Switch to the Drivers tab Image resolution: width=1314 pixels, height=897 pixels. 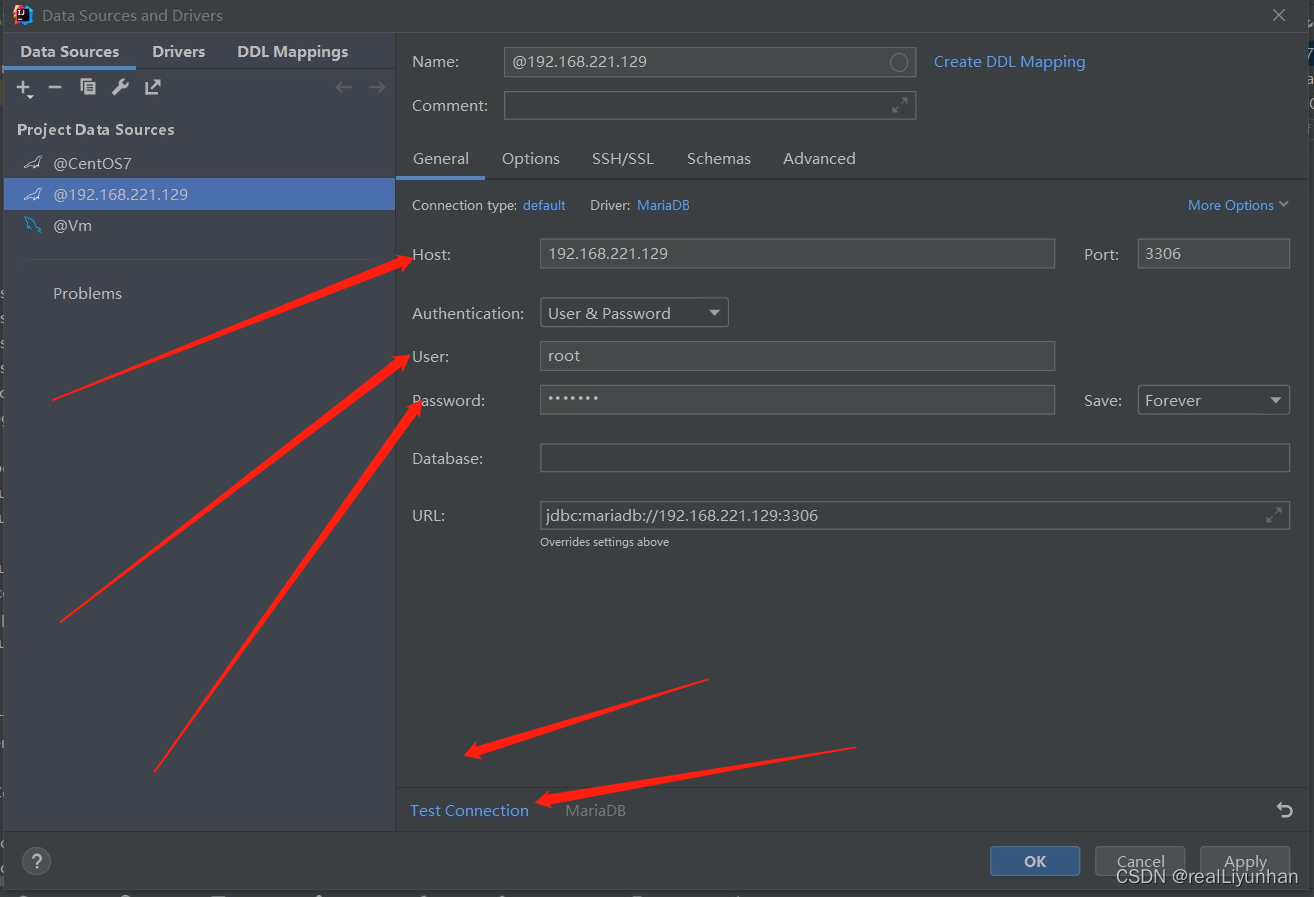pyautogui.click(x=179, y=52)
